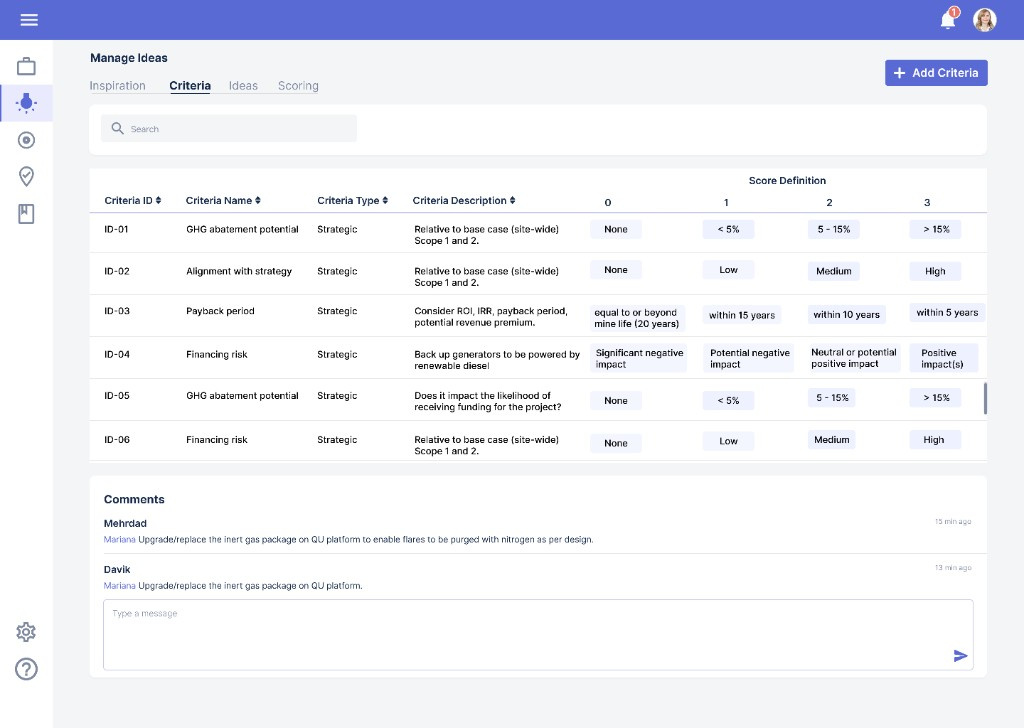
Task: Click 'Low' score chip in ID-02 row
Action: tap(728, 270)
